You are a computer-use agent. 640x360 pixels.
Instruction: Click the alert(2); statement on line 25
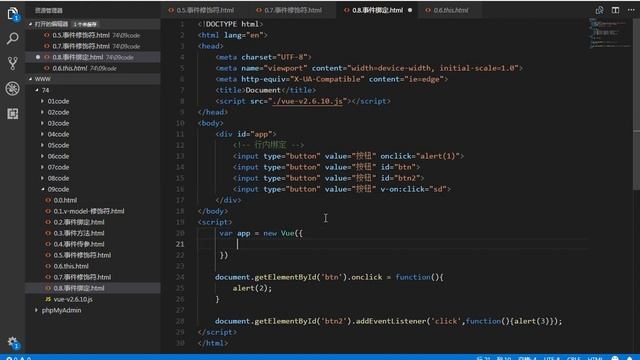coord(252,288)
